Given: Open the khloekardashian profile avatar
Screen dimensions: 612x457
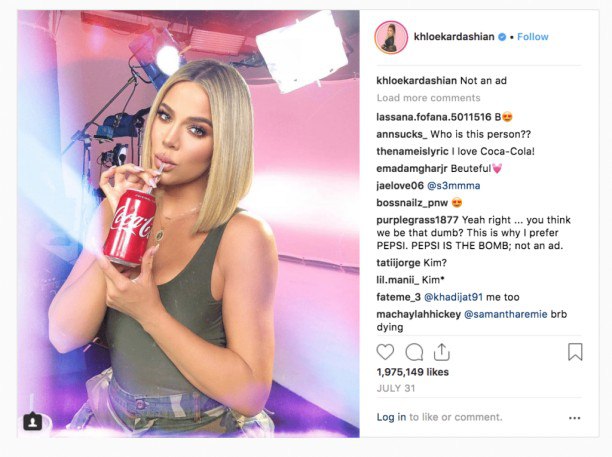Looking at the screenshot, I should tap(391, 37).
